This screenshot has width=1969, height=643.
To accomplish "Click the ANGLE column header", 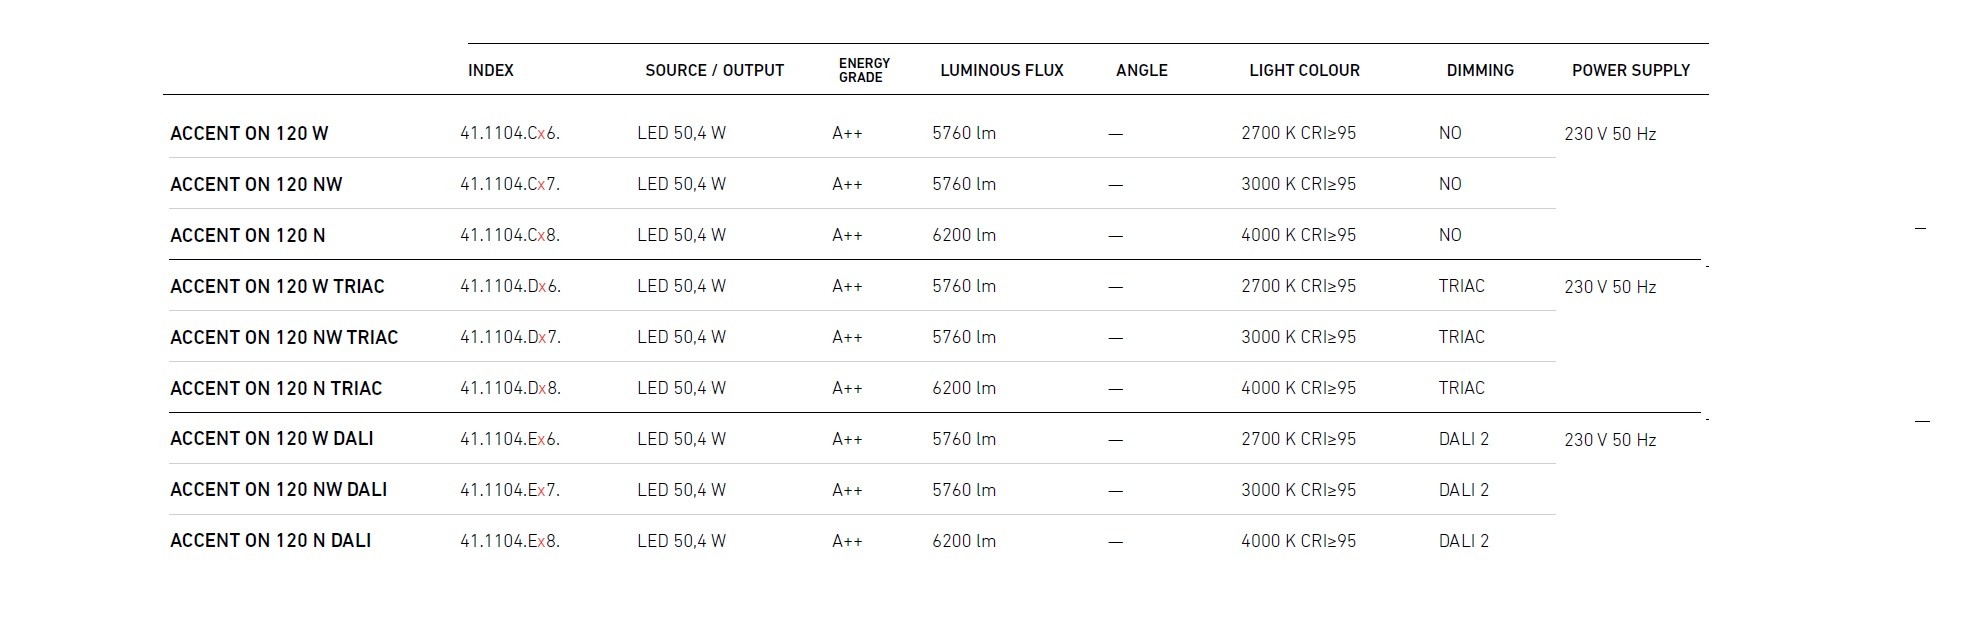I will tap(1141, 70).
